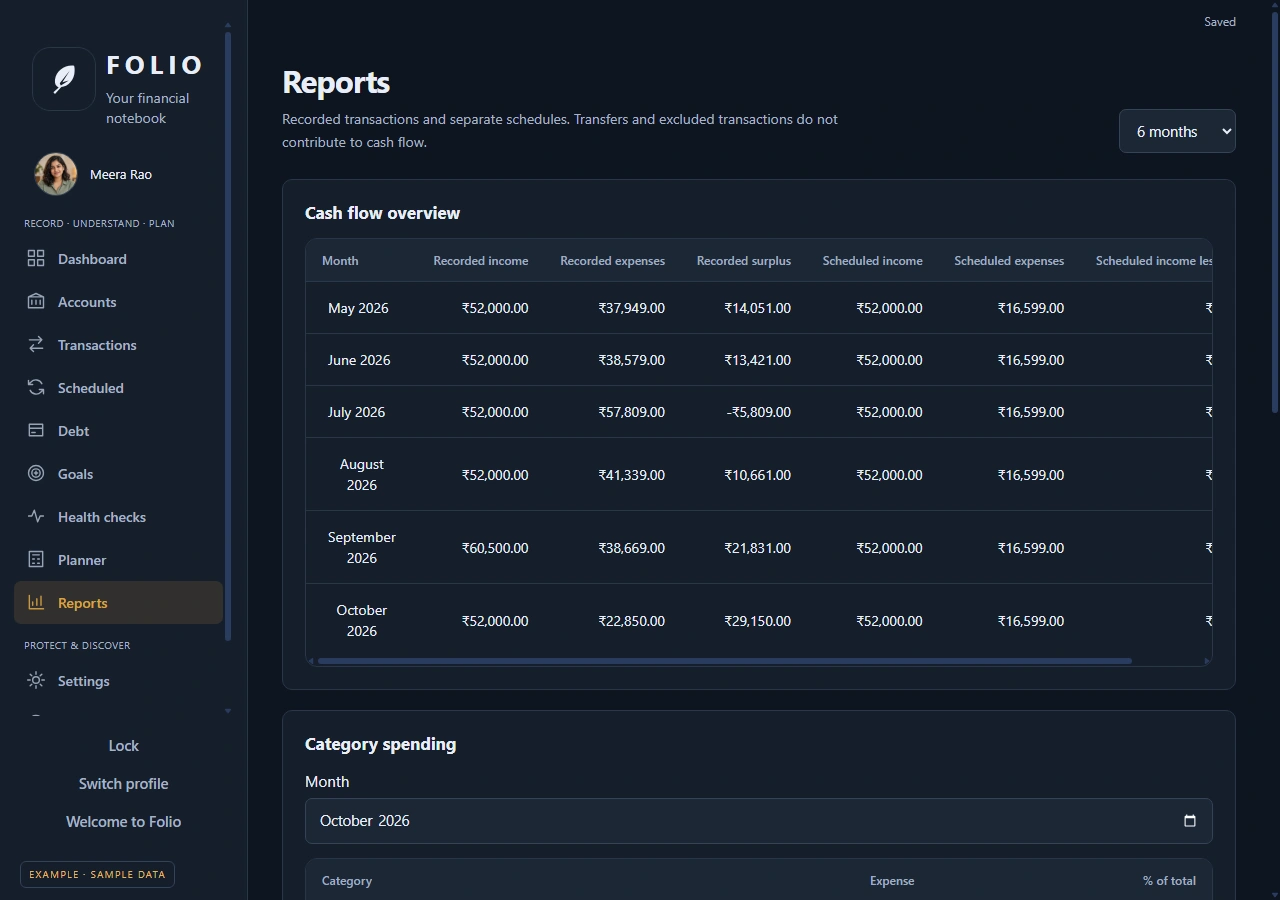
Task: Click the Reports bar chart icon
Action: [x=36, y=603]
